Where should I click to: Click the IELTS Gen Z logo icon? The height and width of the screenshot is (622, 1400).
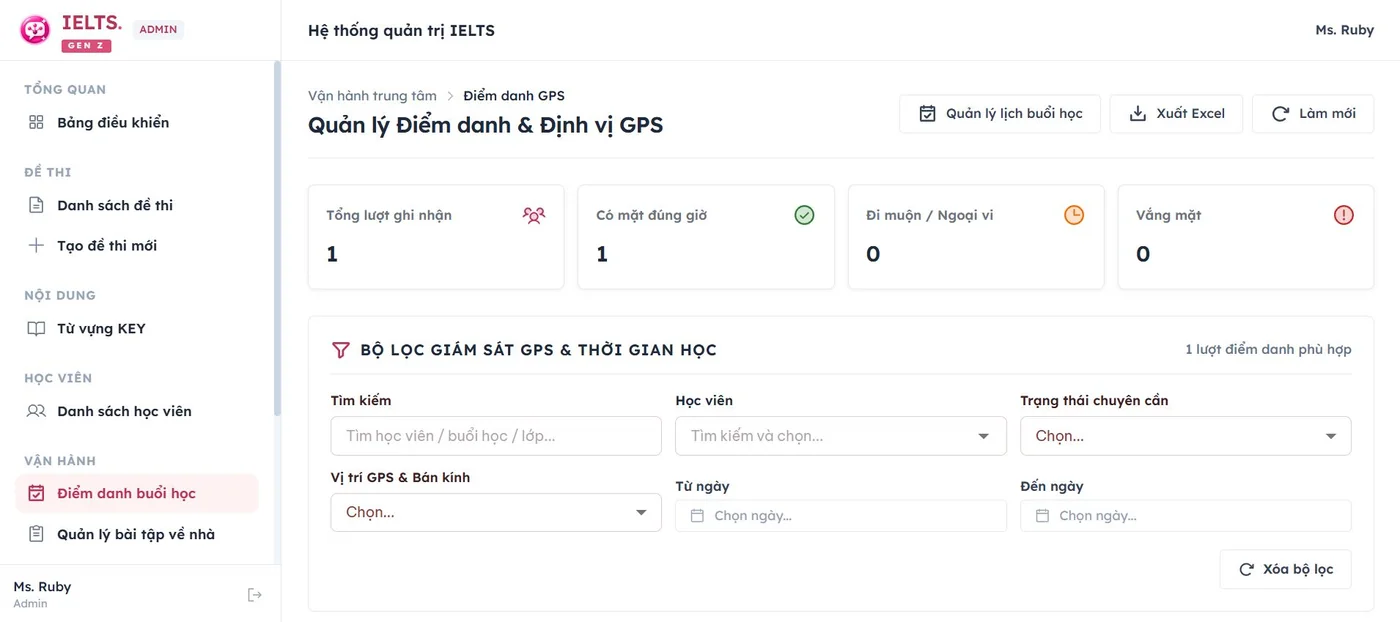point(35,30)
